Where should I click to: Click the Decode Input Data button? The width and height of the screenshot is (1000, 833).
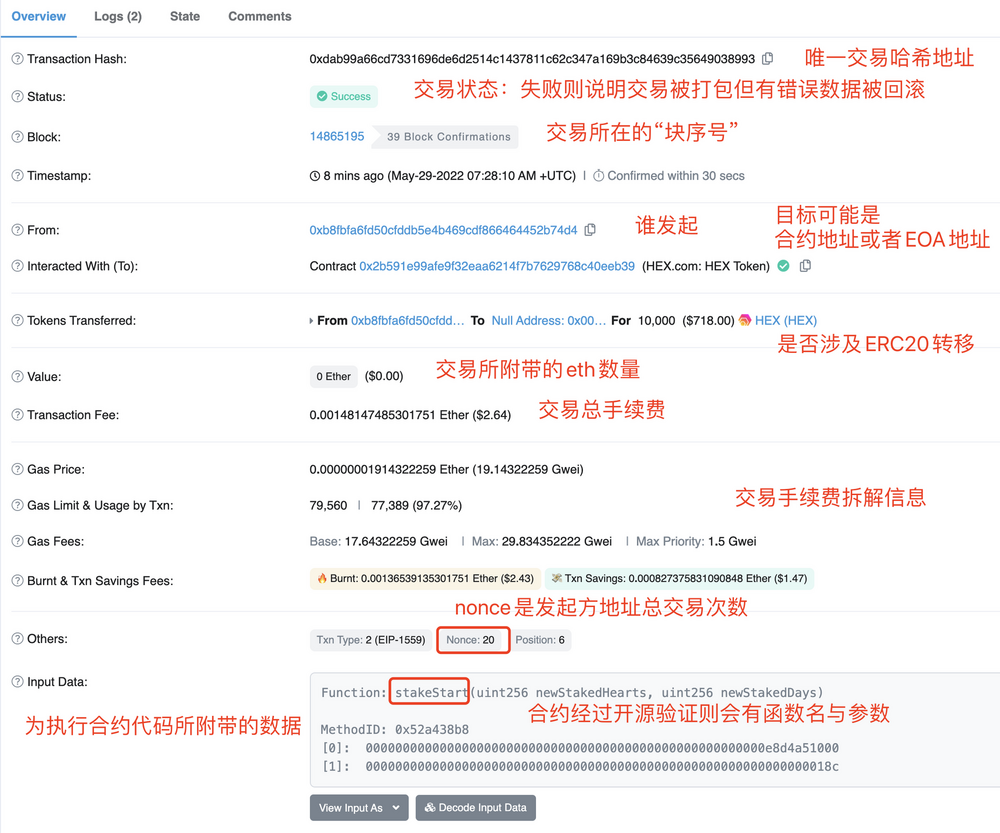[476, 807]
